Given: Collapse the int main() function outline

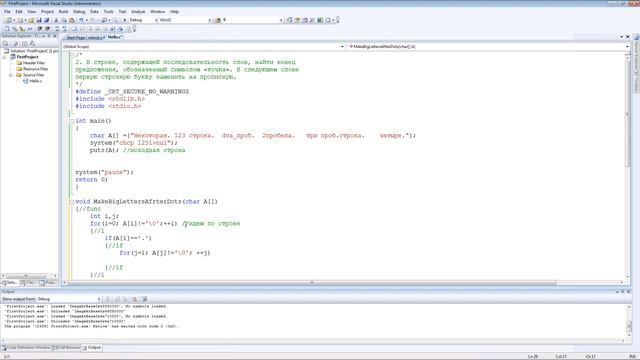Looking at the screenshot, I should pos(71,121).
